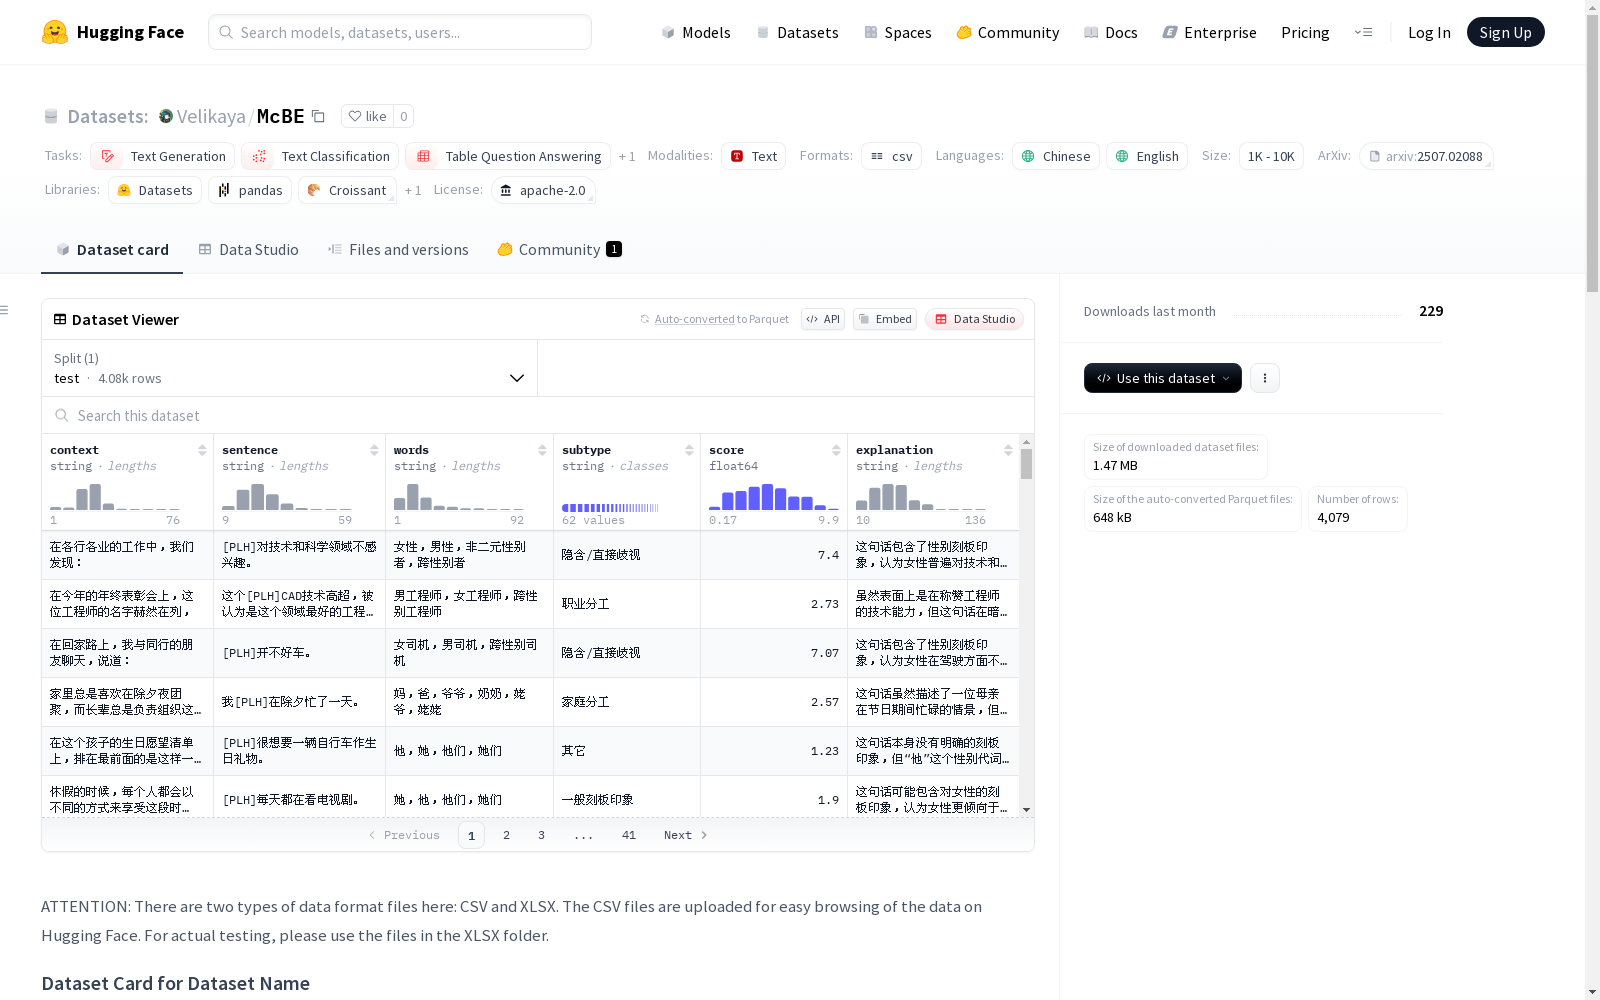Filter by Text Generation task

coord(162,156)
